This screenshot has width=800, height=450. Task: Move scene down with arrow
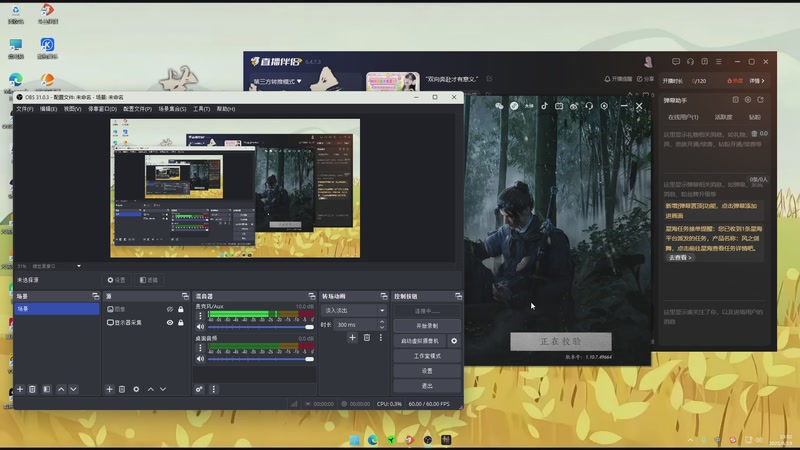point(73,389)
